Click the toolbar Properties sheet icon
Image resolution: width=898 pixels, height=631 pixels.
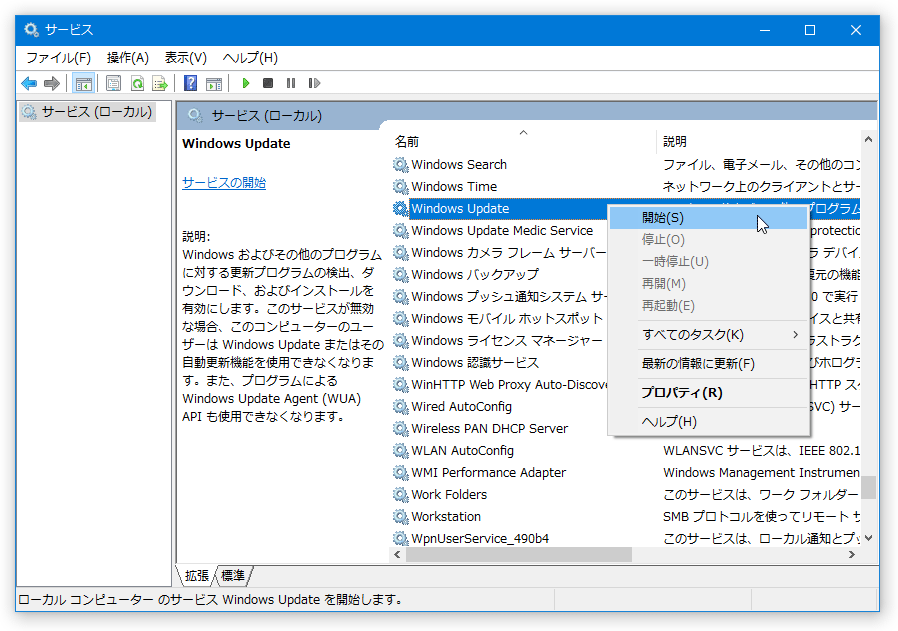pyautogui.click(x=113, y=84)
